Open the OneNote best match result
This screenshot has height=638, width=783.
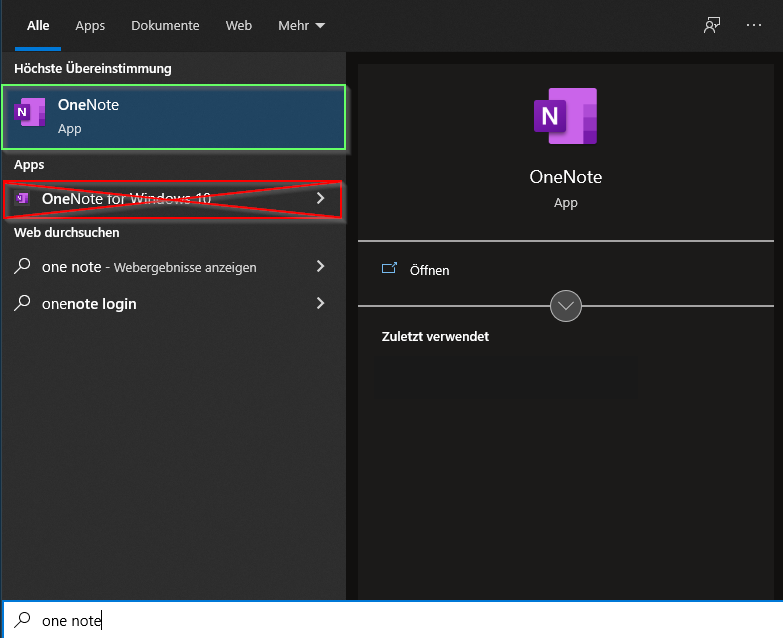(x=173, y=117)
